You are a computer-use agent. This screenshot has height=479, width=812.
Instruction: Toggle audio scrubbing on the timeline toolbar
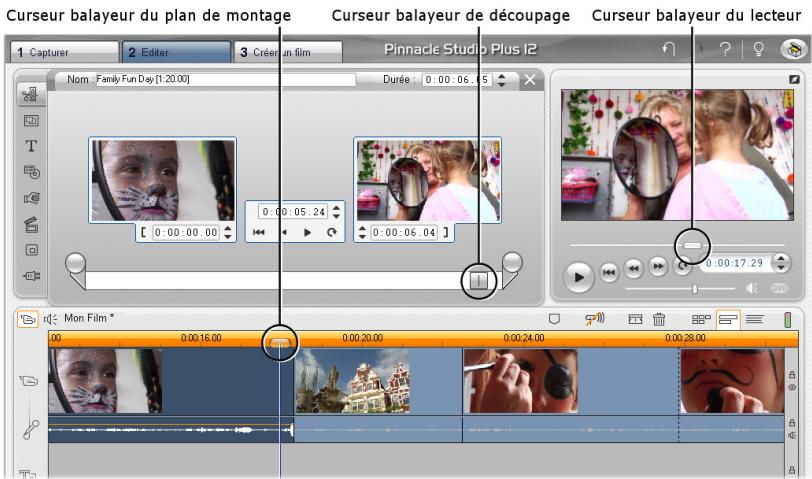tap(594, 319)
